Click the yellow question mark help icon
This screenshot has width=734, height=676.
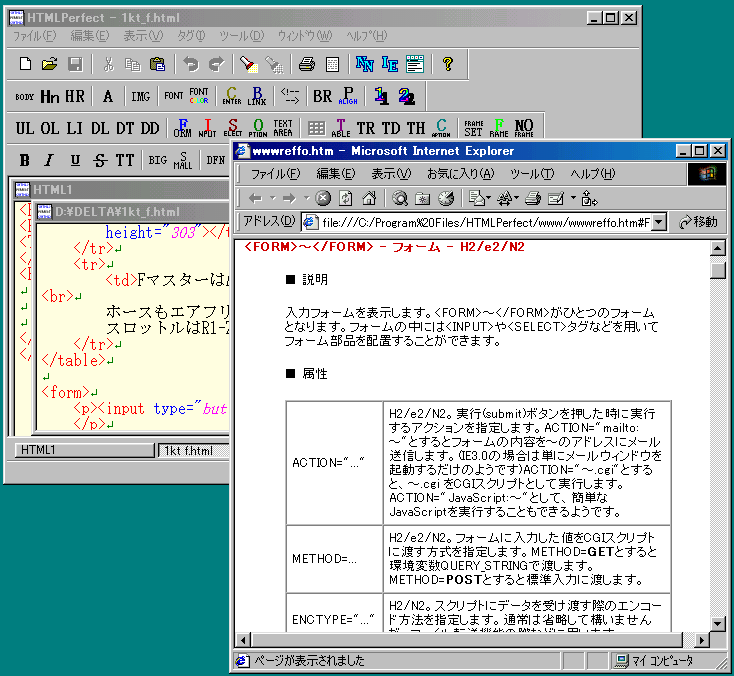448,64
